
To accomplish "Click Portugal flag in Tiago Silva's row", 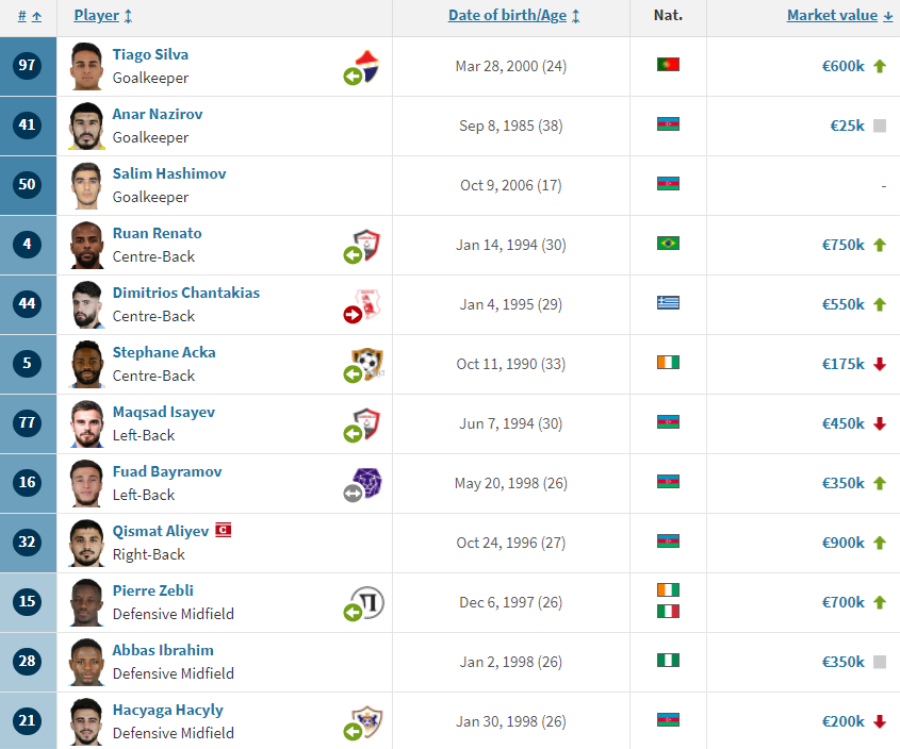I will 668,64.
